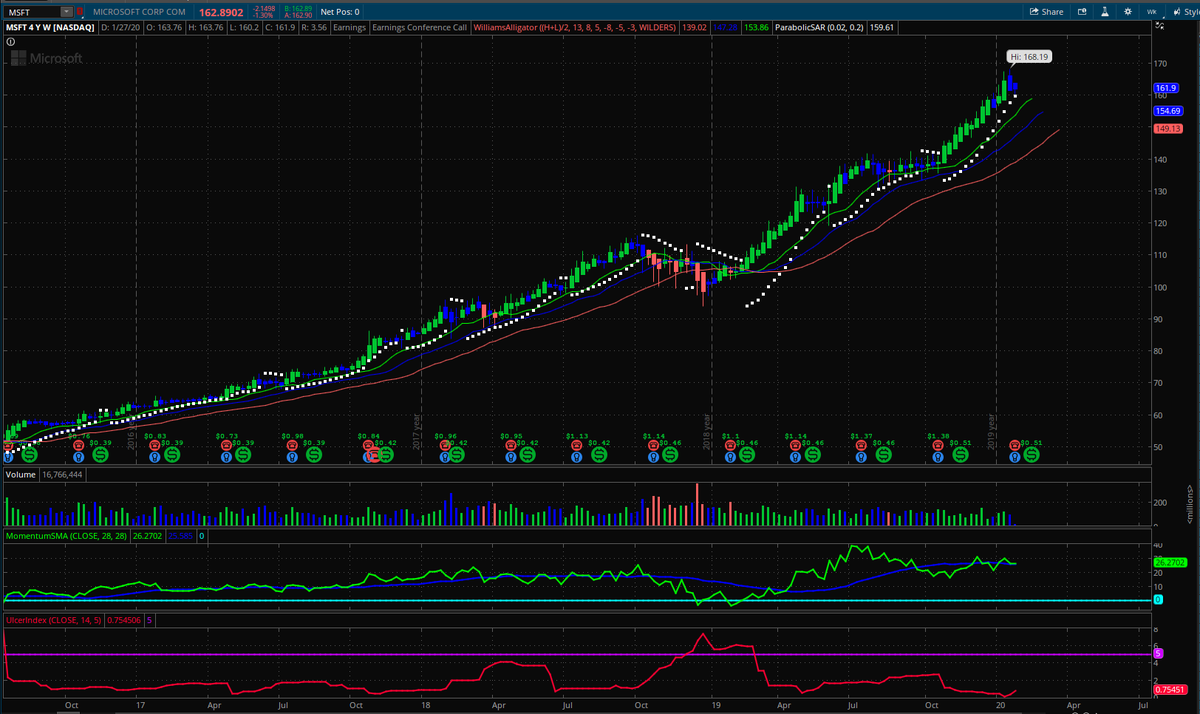Click the O: 163.76 open value
This screenshot has height=714, width=1200.
164,27
